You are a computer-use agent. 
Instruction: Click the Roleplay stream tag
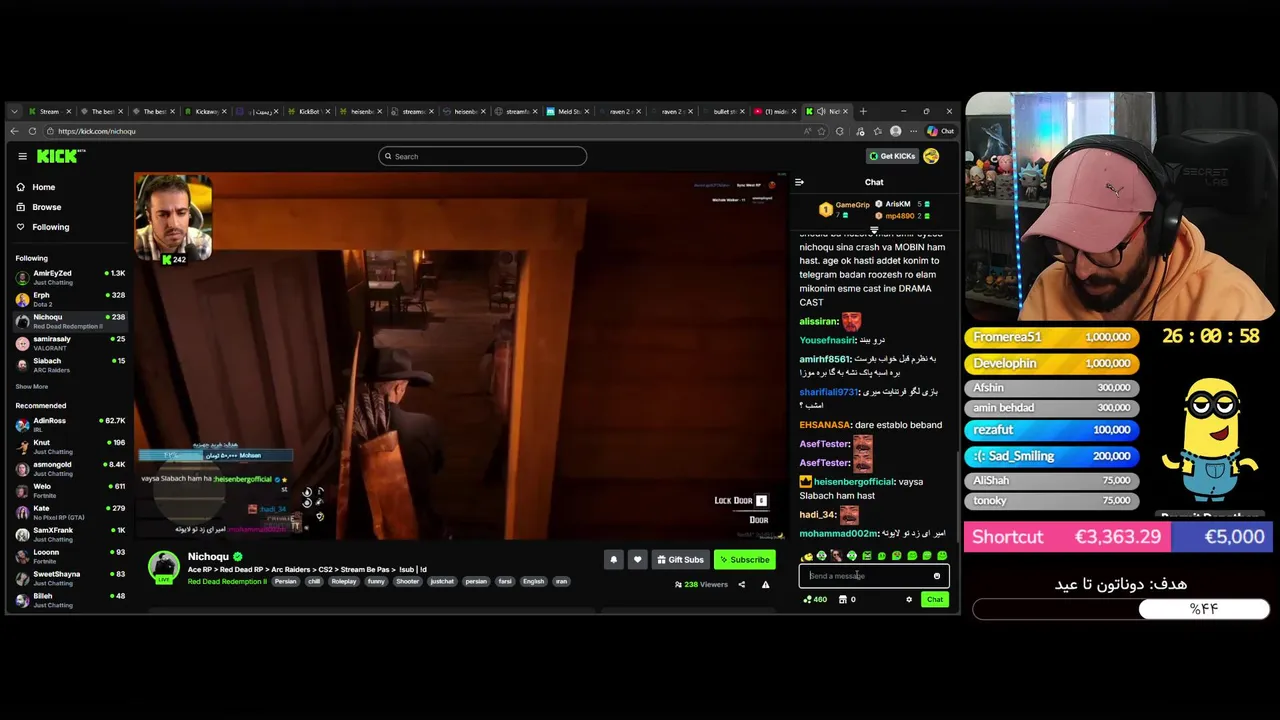[344, 581]
